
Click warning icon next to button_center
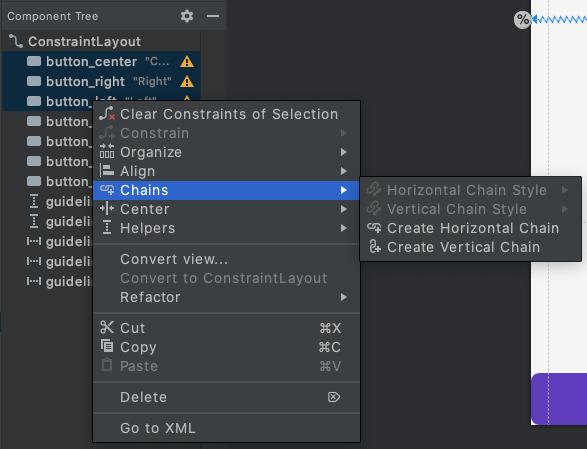187,61
